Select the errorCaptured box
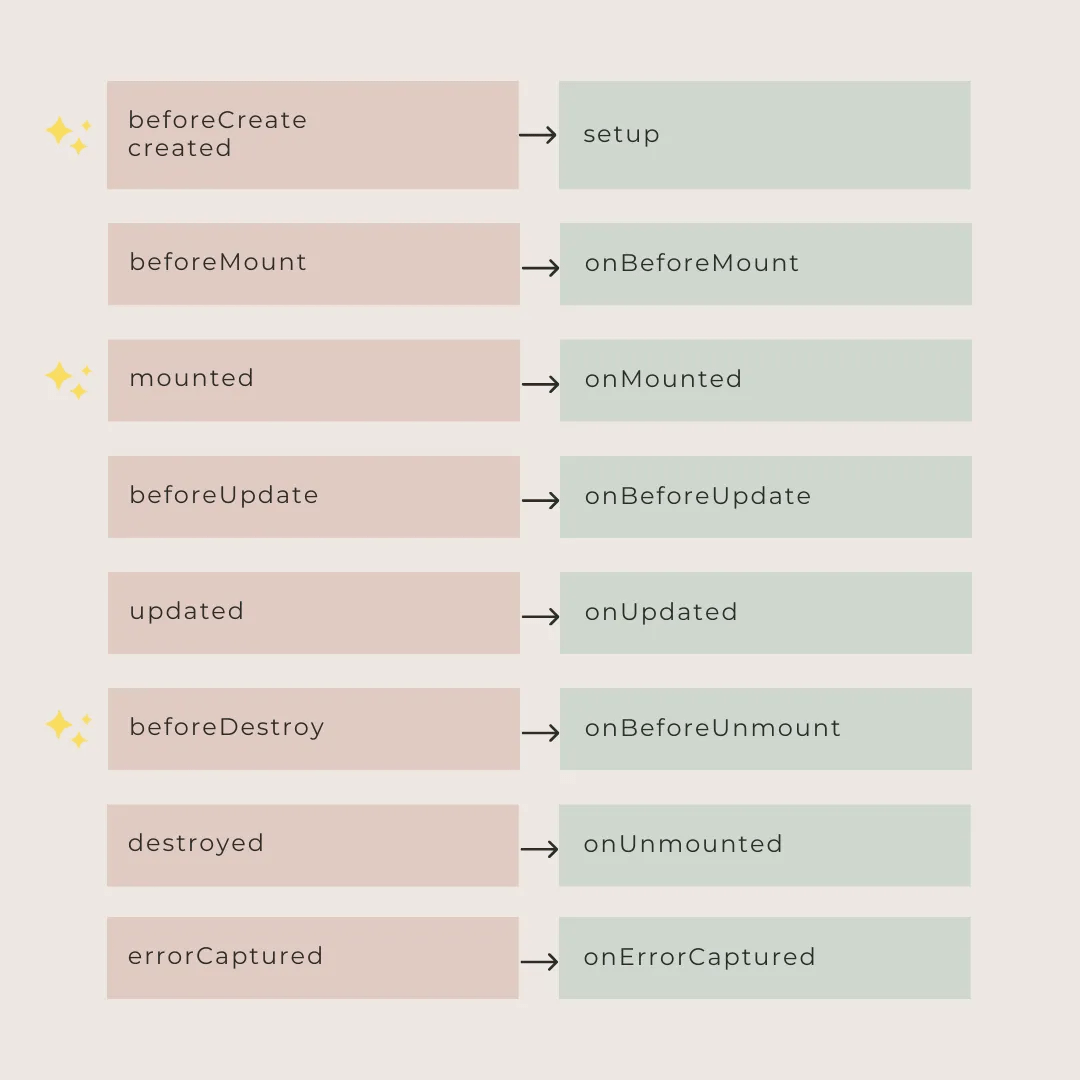This screenshot has width=1080, height=1080. coord(313,958)
